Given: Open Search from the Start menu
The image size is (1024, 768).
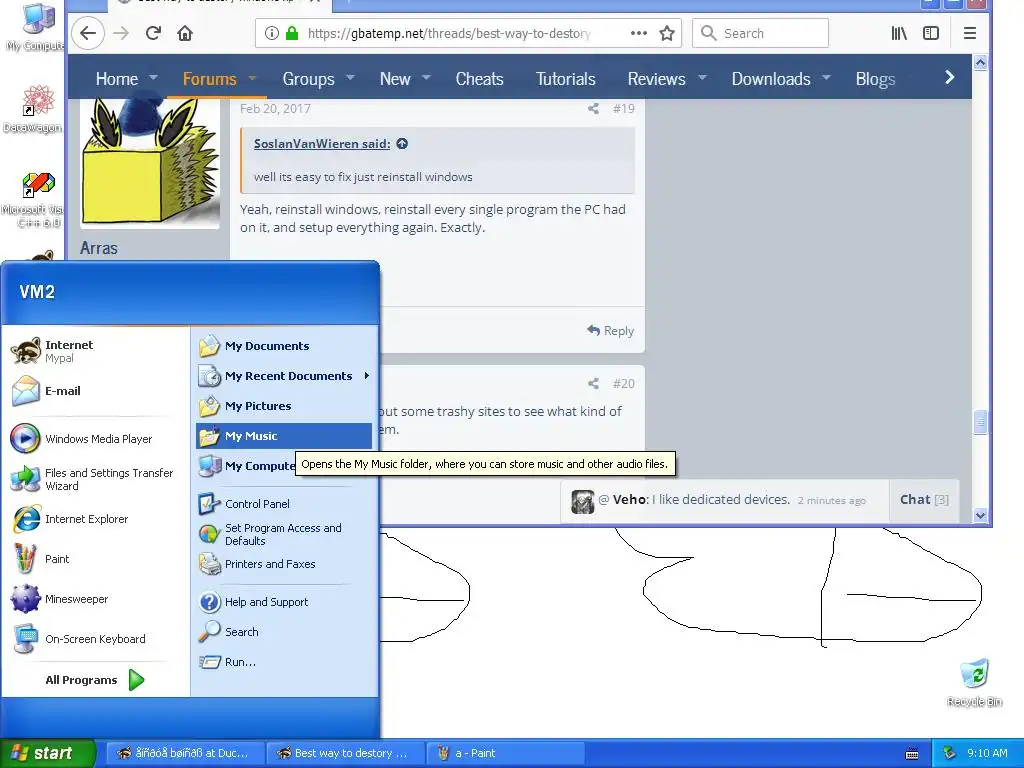Looking at the screenshot, I should (x=284, y=632).
